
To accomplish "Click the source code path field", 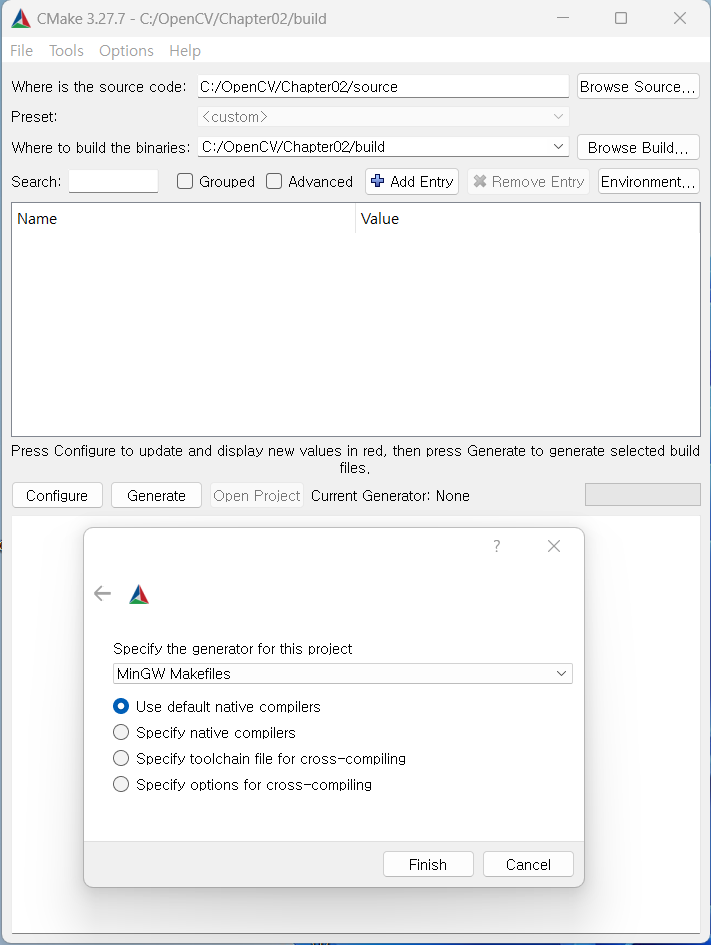I will coord(383,86).
